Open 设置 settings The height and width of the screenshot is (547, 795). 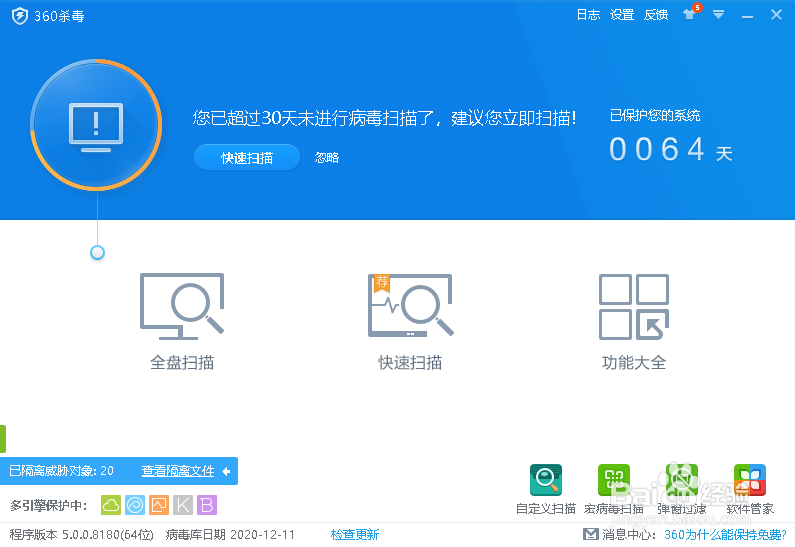coord(622,15)
